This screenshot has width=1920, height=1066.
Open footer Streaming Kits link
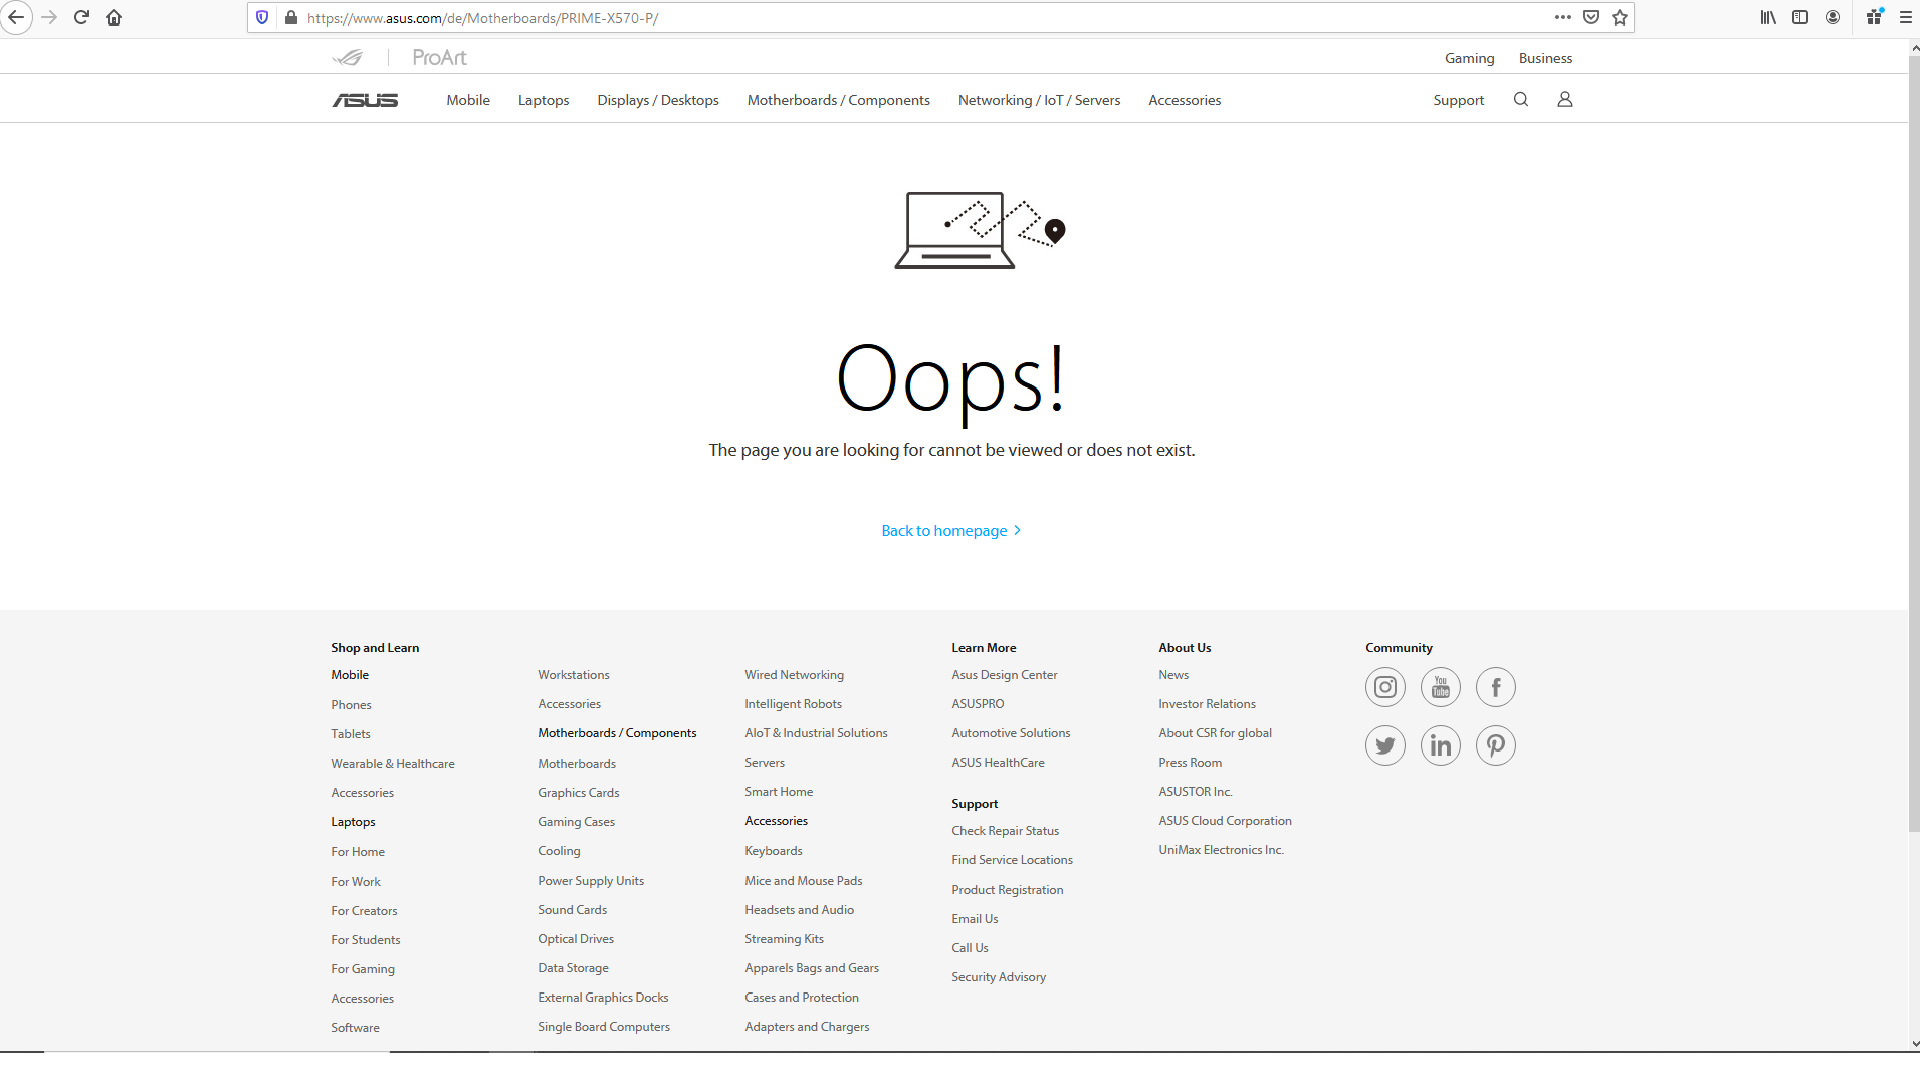tap(784, 938)
